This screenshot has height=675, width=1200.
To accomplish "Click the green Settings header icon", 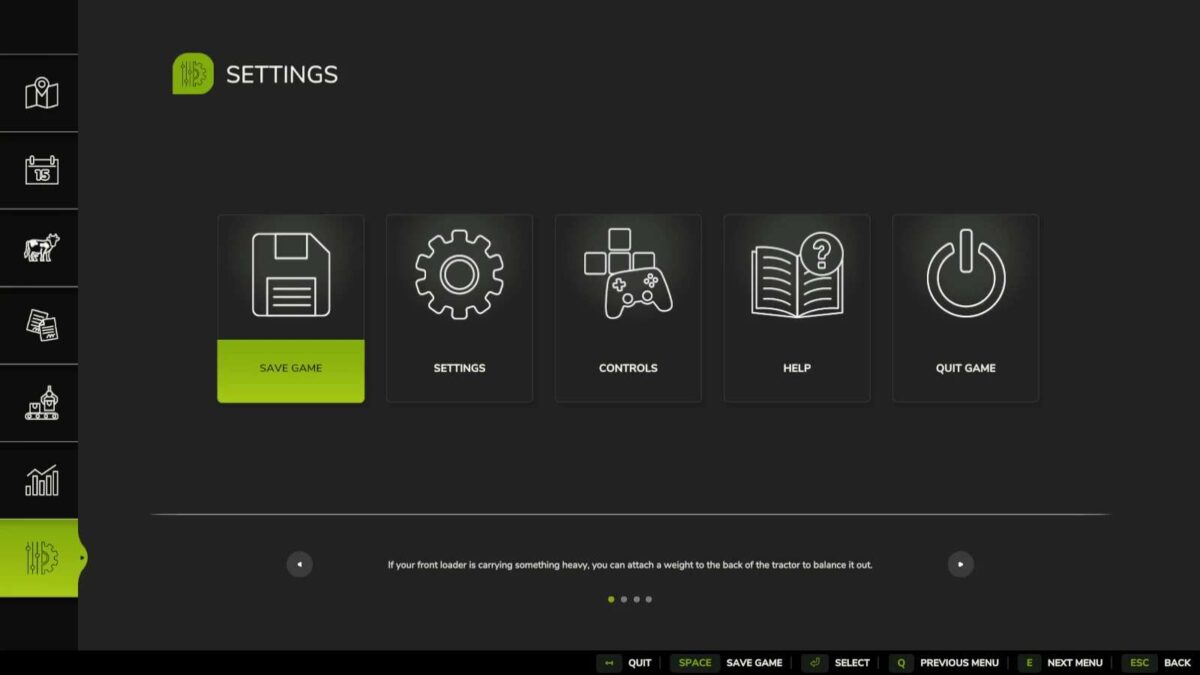I will pos(193,74).
